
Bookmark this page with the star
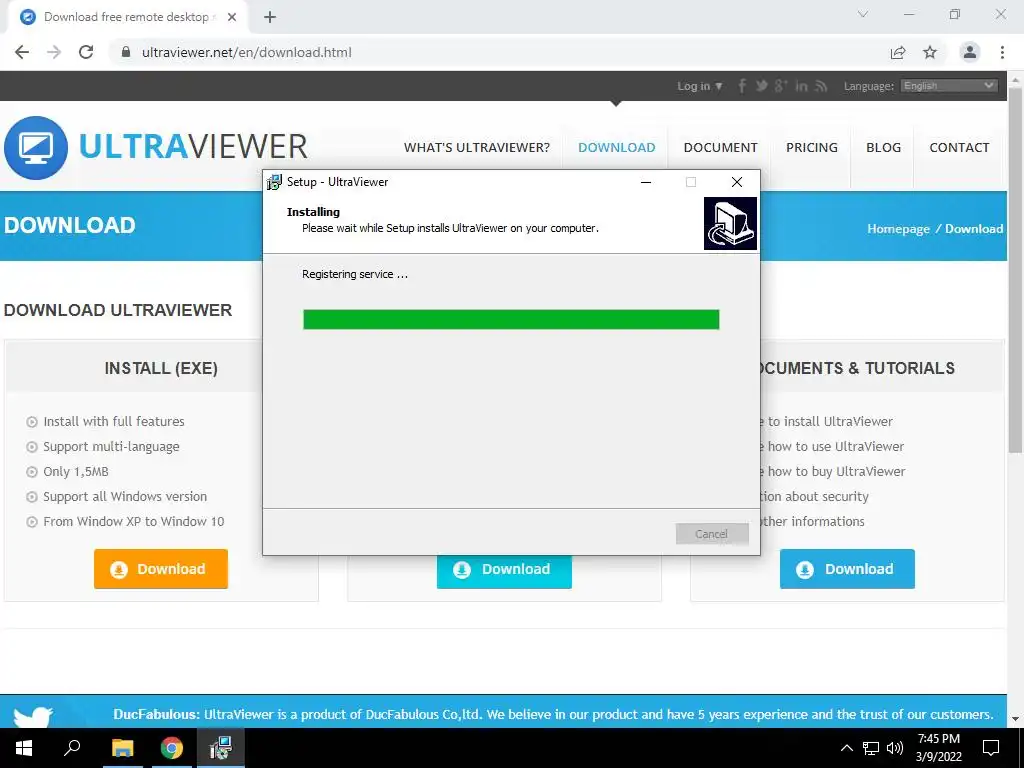930,52
